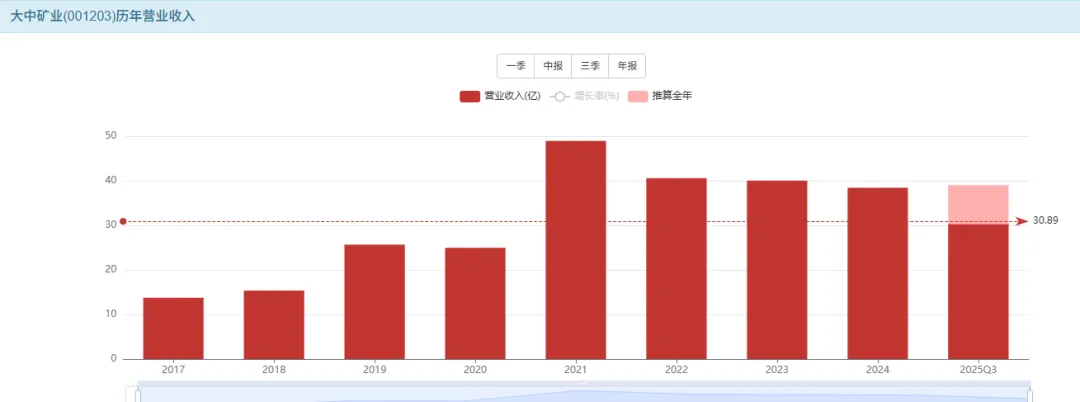1080x402 pixels.
Task: Select the dark red 2025Q3 actual bar
Action: click(978, 291)
